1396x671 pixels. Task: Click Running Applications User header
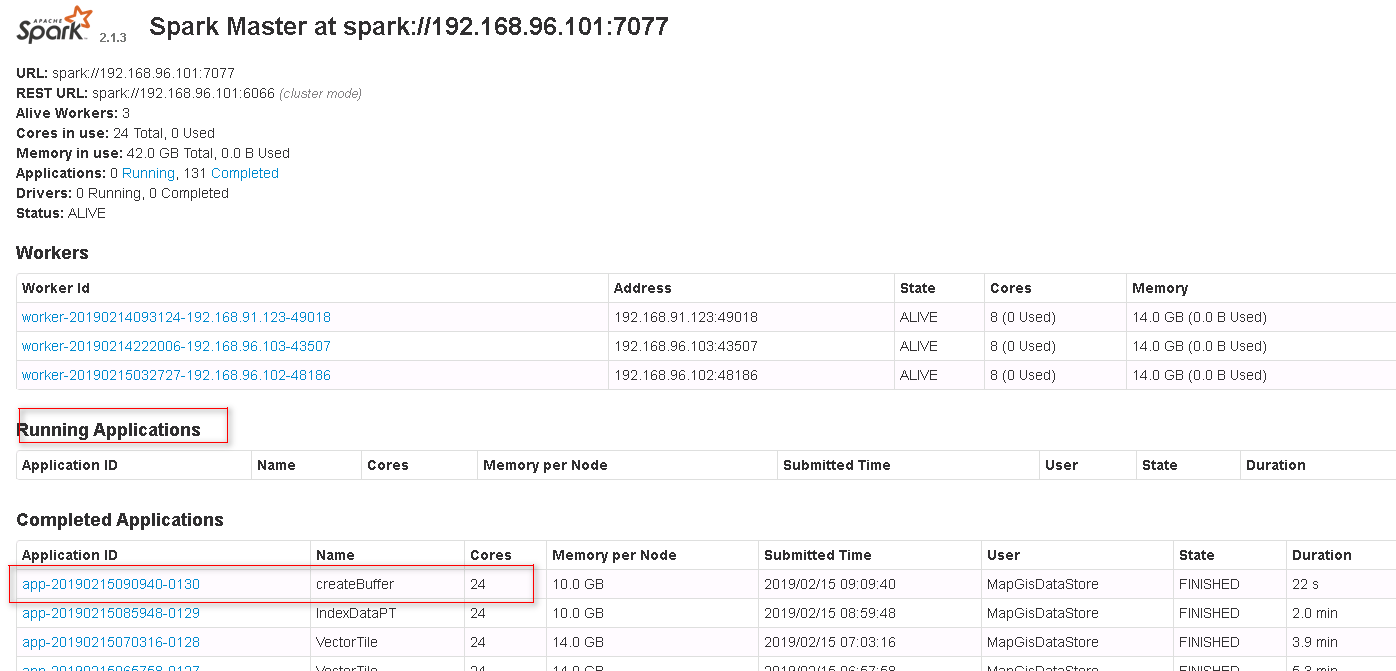(1061, 465)
